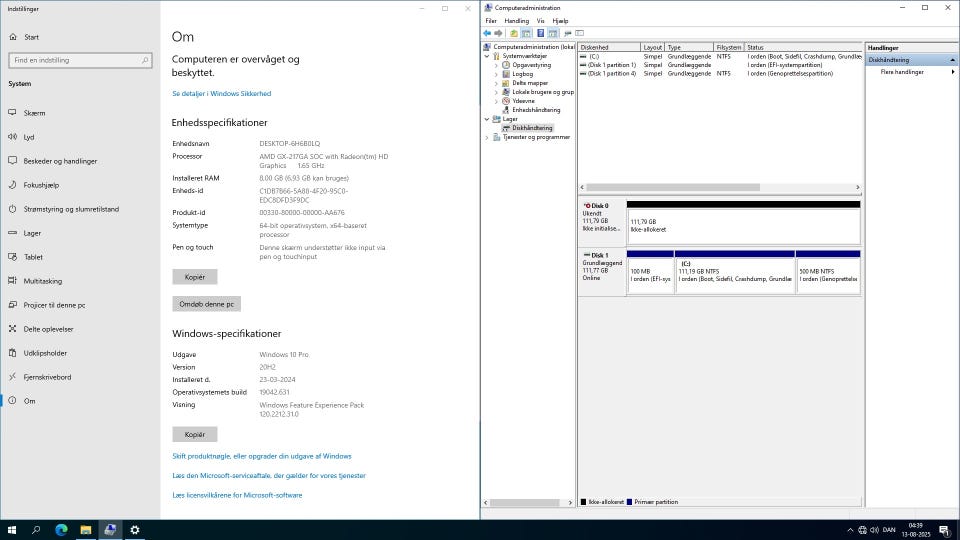960x540 pixels.
Task: Open the Handling menu
Action: pos(516,20)
